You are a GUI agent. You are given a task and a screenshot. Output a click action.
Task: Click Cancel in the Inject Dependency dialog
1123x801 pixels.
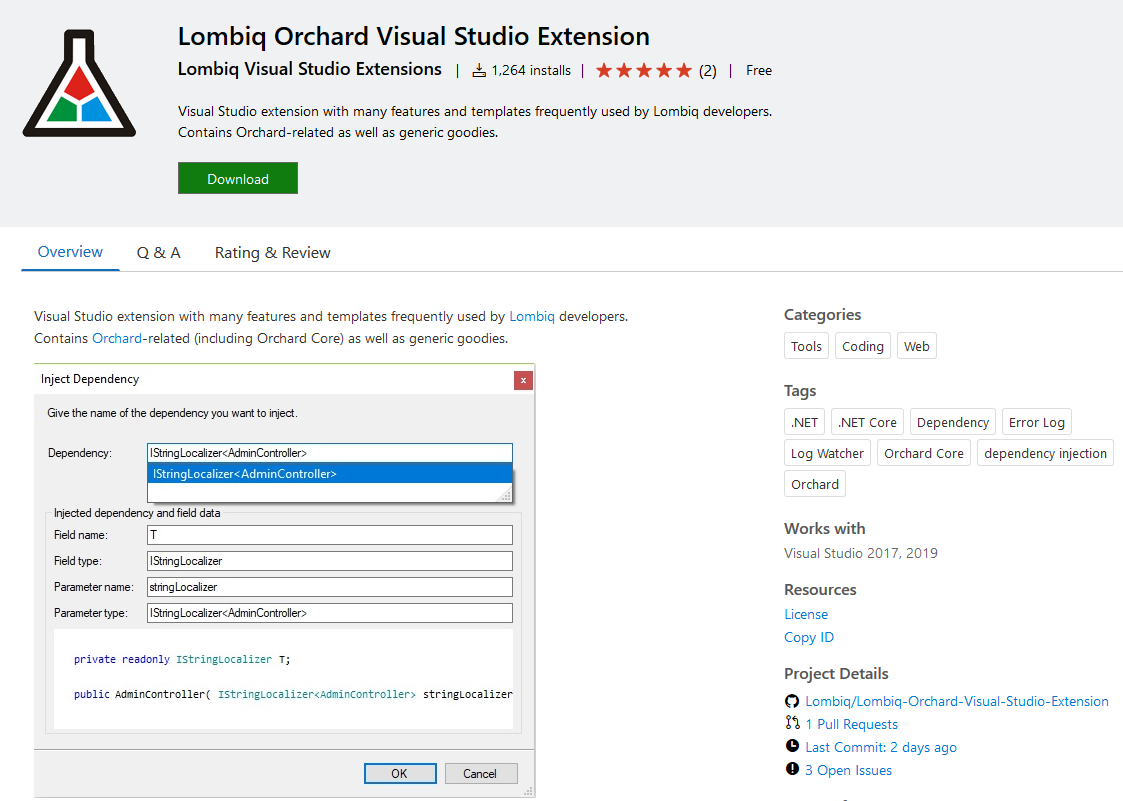[481, 774]
